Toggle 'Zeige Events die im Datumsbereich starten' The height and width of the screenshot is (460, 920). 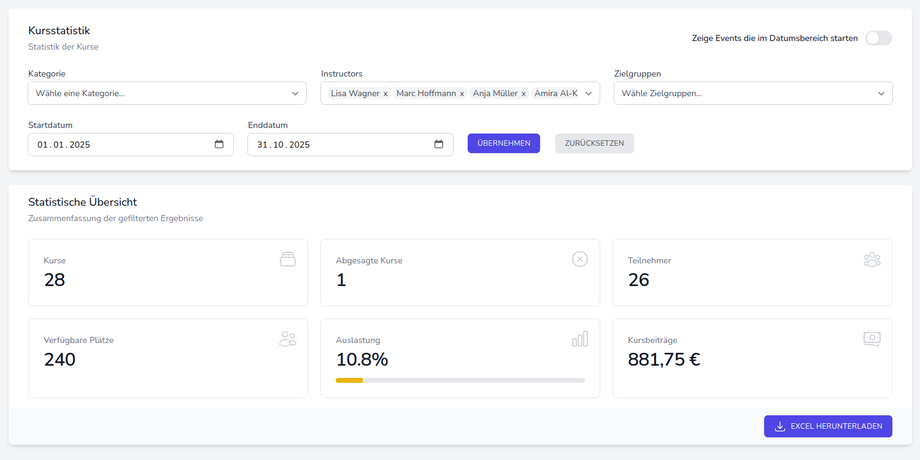pyautogui.click(x=878, y=38)
